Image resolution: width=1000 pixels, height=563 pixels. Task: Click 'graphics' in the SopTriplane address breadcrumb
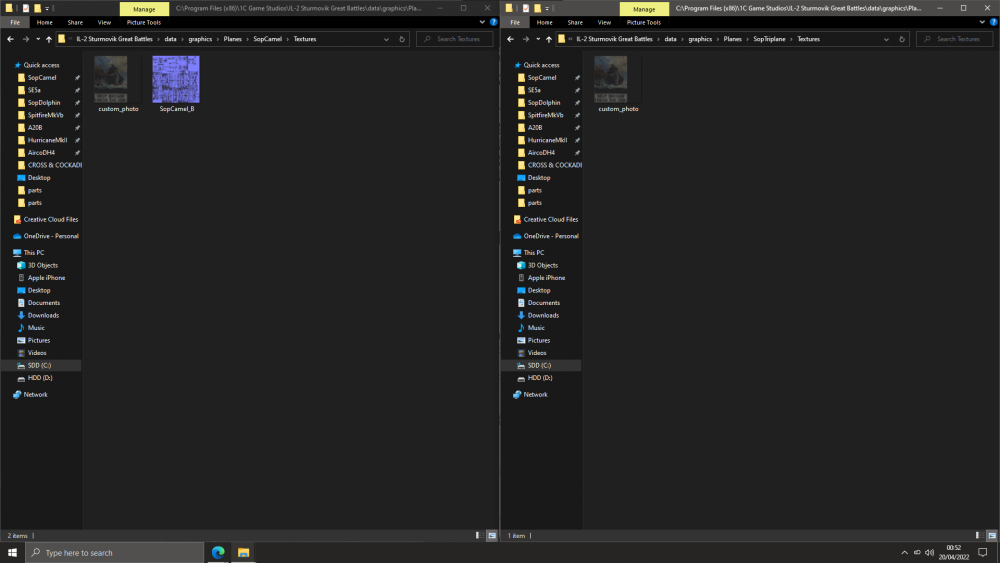coord(700,39)
